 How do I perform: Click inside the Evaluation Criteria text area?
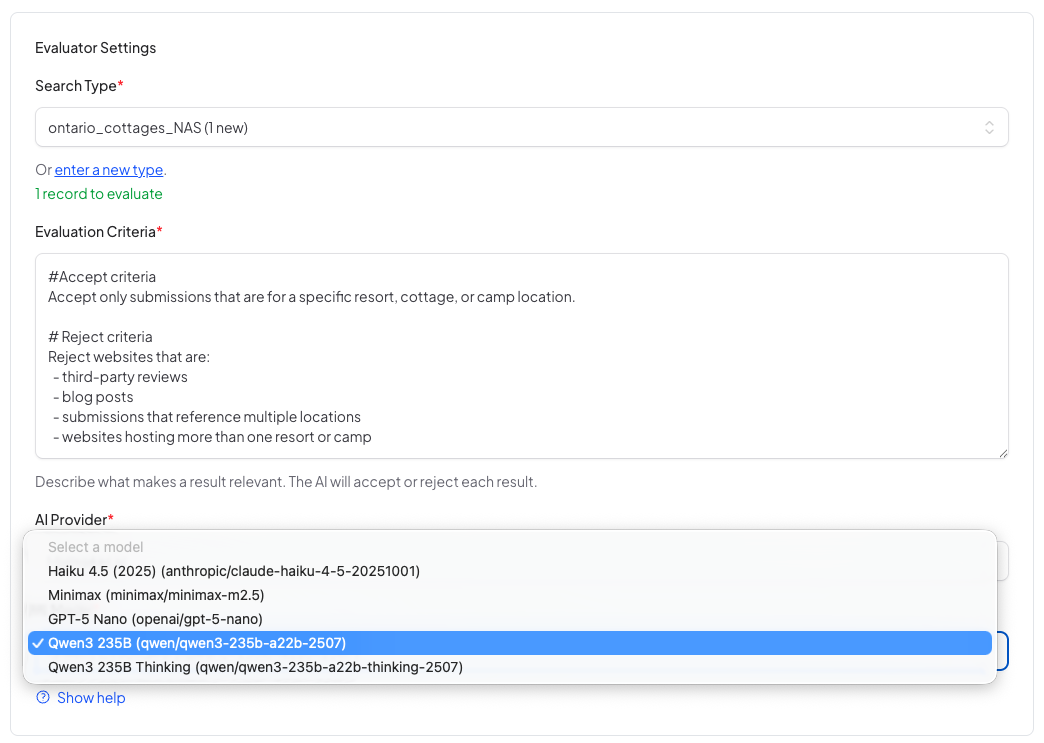(521, 356)
